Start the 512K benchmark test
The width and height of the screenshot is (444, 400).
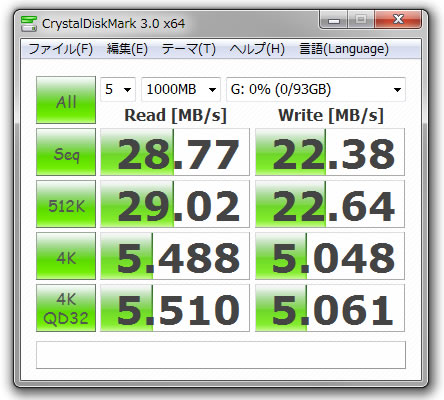[66, 204]
